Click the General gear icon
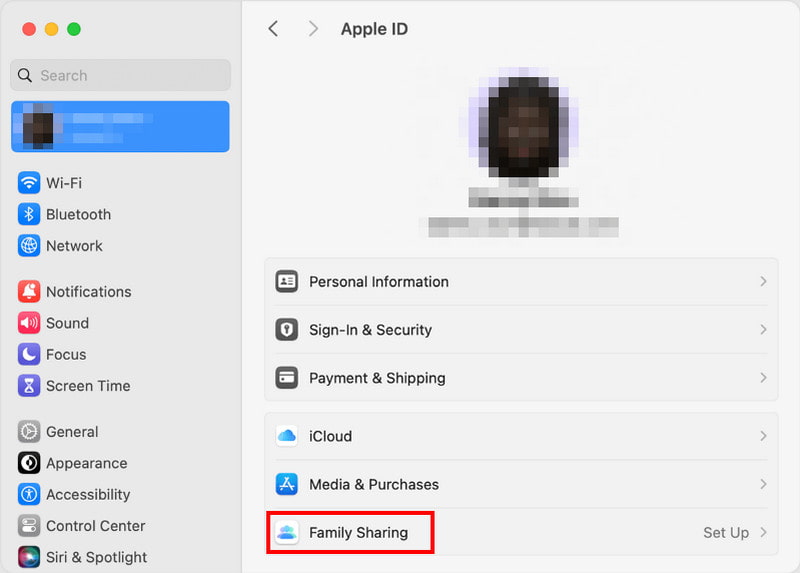 click(x=29, y=432)
